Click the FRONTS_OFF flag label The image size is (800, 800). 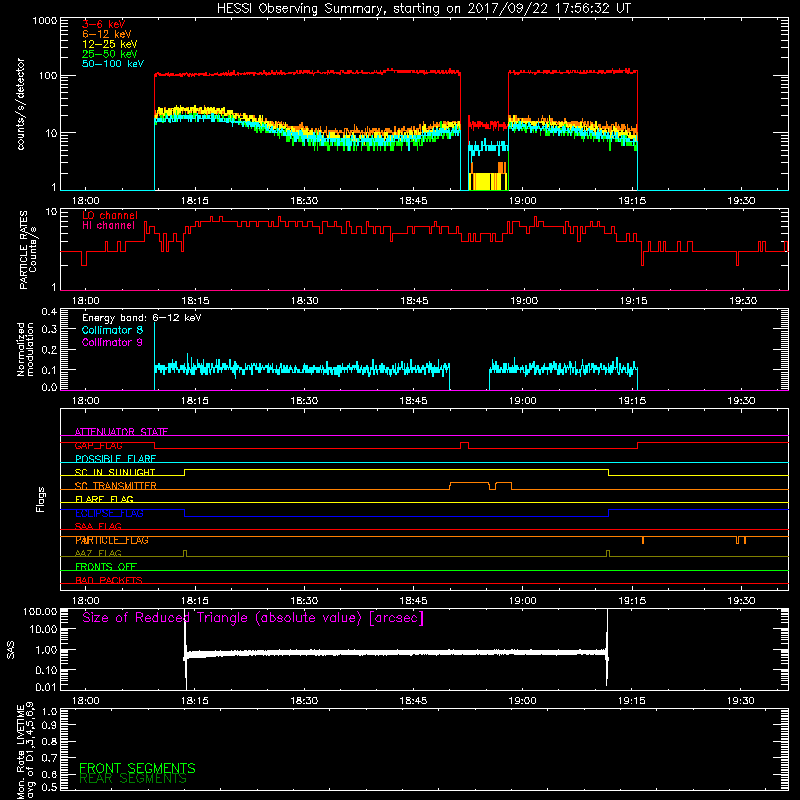click(106, 567)
